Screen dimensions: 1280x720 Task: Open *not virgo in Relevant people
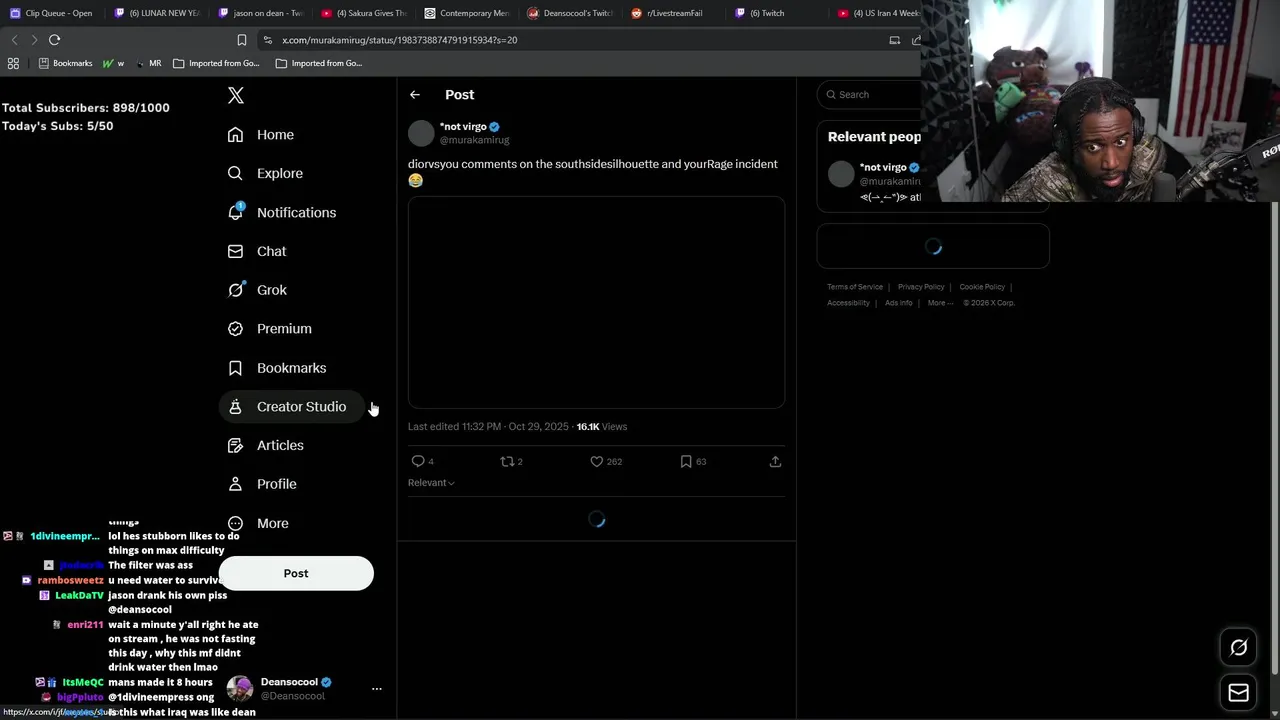883,167
